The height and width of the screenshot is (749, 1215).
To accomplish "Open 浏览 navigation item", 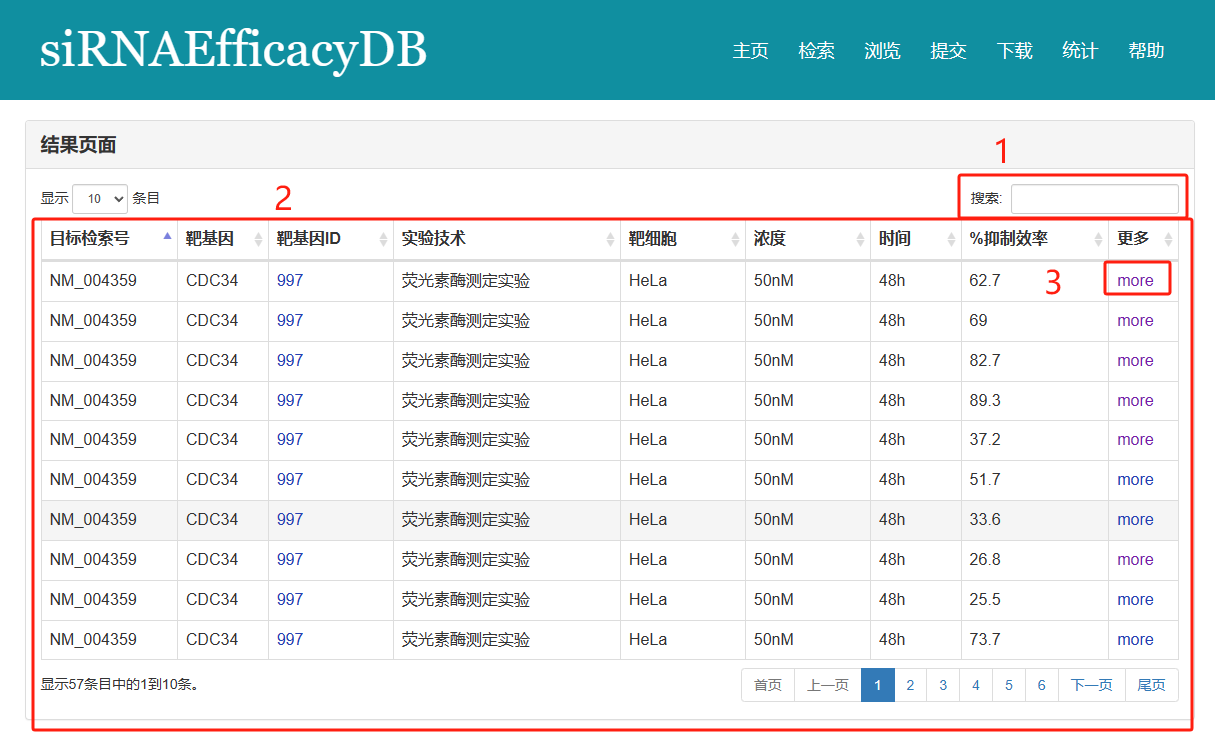I will click(x=882, y=51).
